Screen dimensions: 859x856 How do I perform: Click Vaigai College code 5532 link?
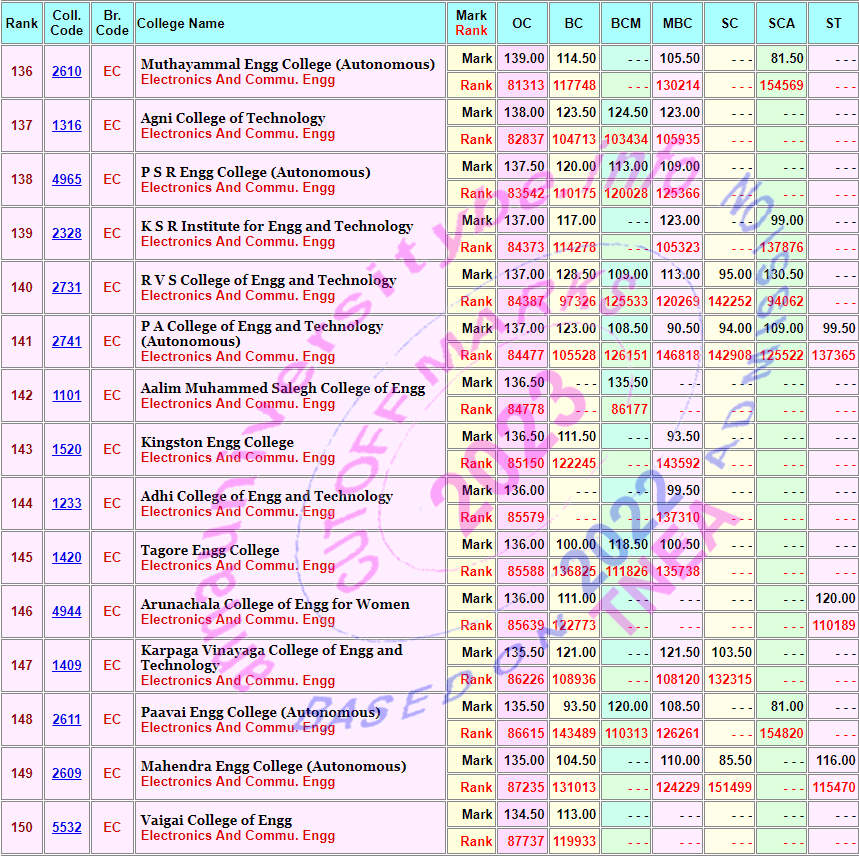tap(67, 828)
